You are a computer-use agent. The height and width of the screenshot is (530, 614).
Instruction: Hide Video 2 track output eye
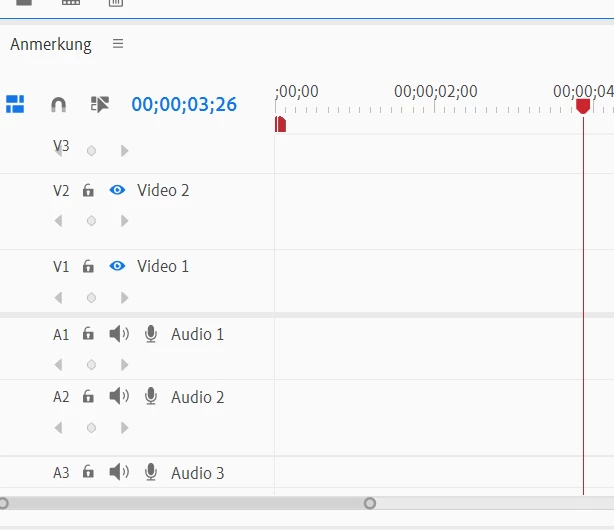coord(117,190)
